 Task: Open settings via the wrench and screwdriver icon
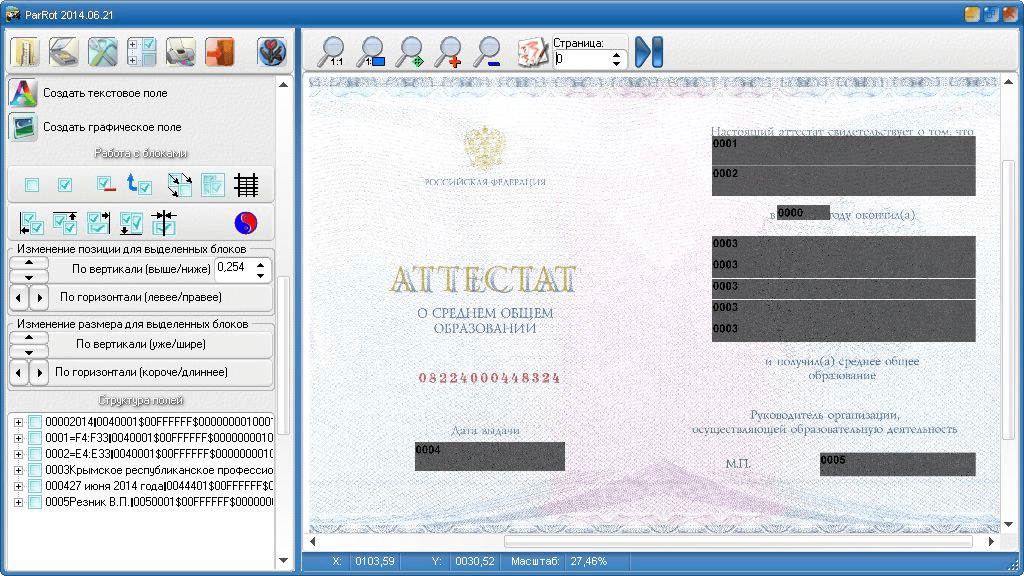click(x=103, y=52)
